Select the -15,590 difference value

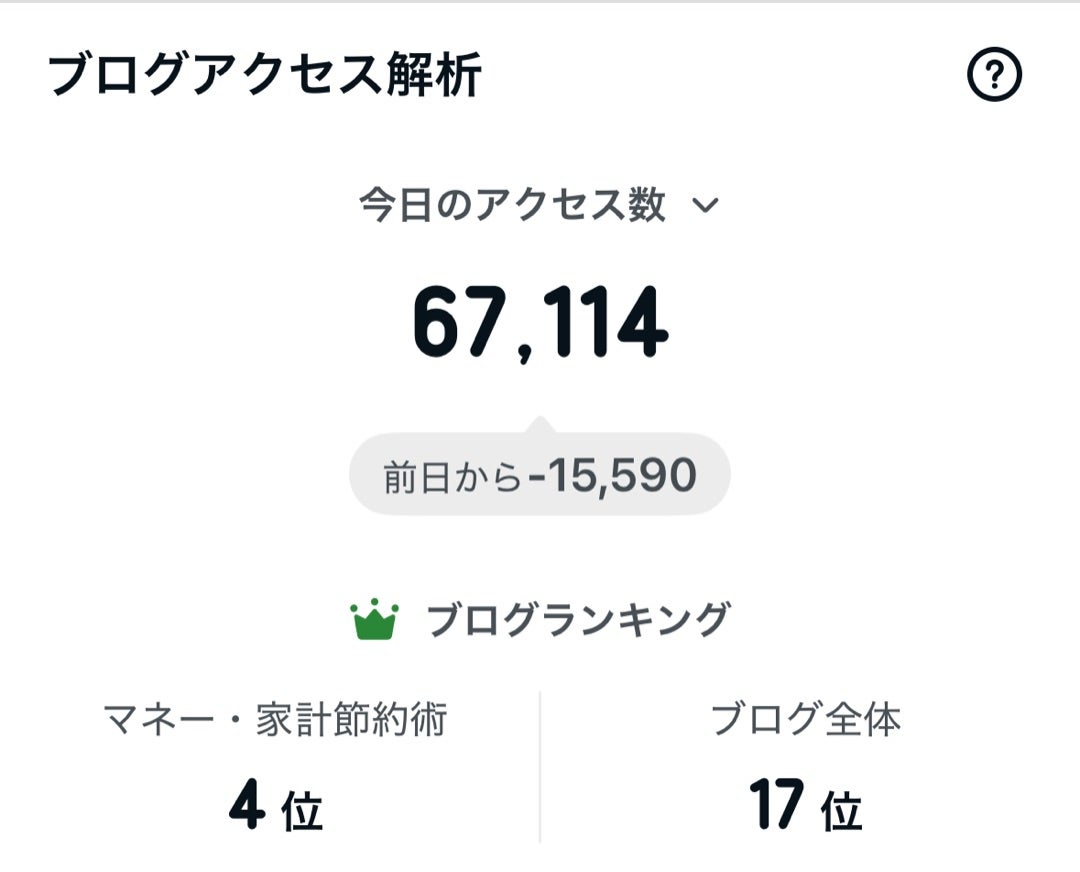(x=613, y=476)
